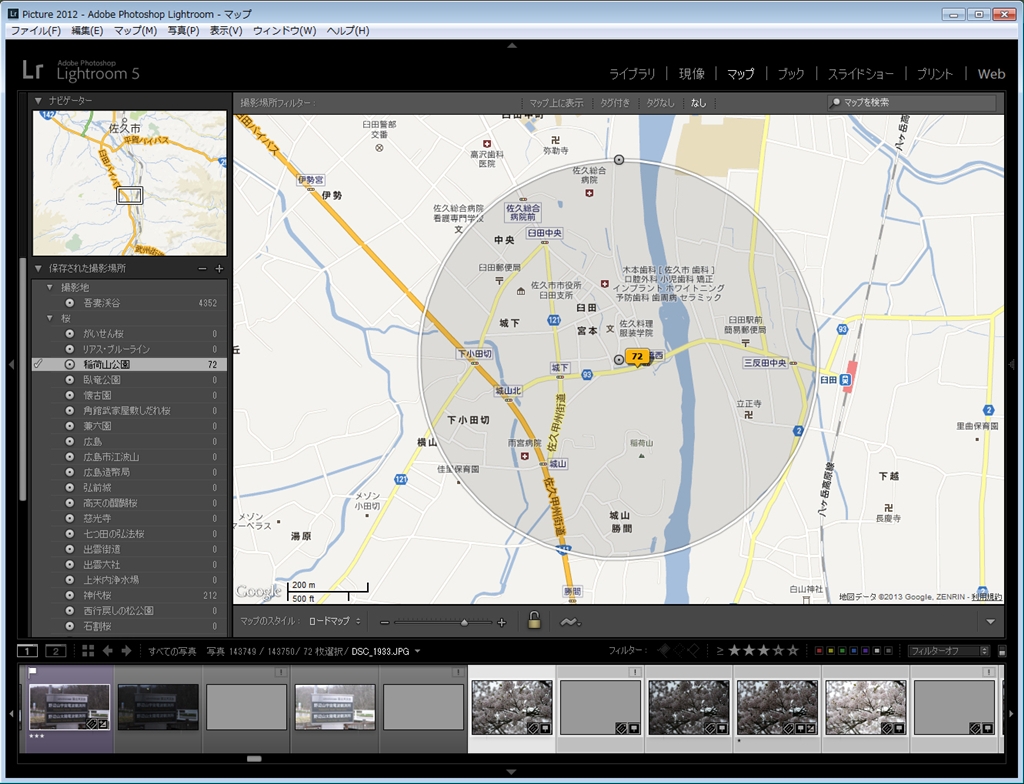The image size is (1024, 784).
Task: Open the フィルターオフ filter dropdown
Action: [949, 651]
